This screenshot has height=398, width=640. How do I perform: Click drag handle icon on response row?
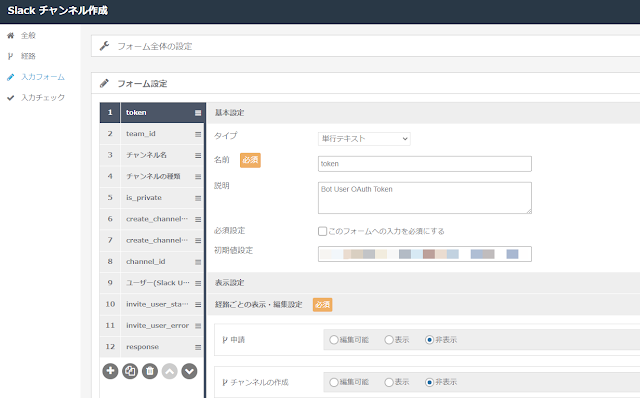(x=198, y=347)
